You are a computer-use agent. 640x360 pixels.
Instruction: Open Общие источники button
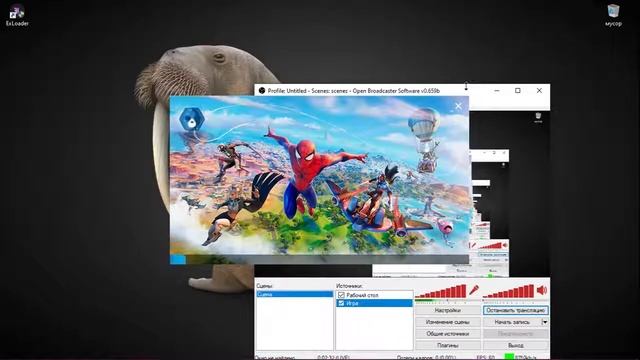[448, 333]
